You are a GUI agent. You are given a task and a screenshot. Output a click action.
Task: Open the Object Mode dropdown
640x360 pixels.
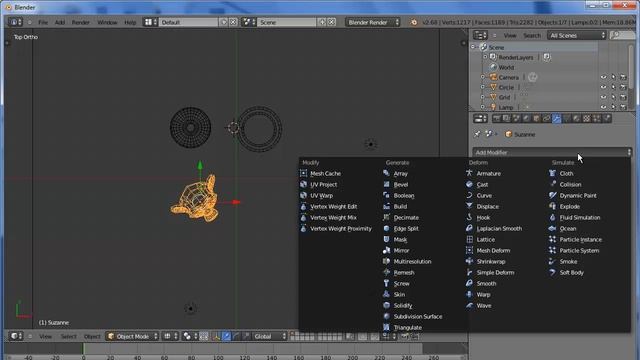coord(132,336)
